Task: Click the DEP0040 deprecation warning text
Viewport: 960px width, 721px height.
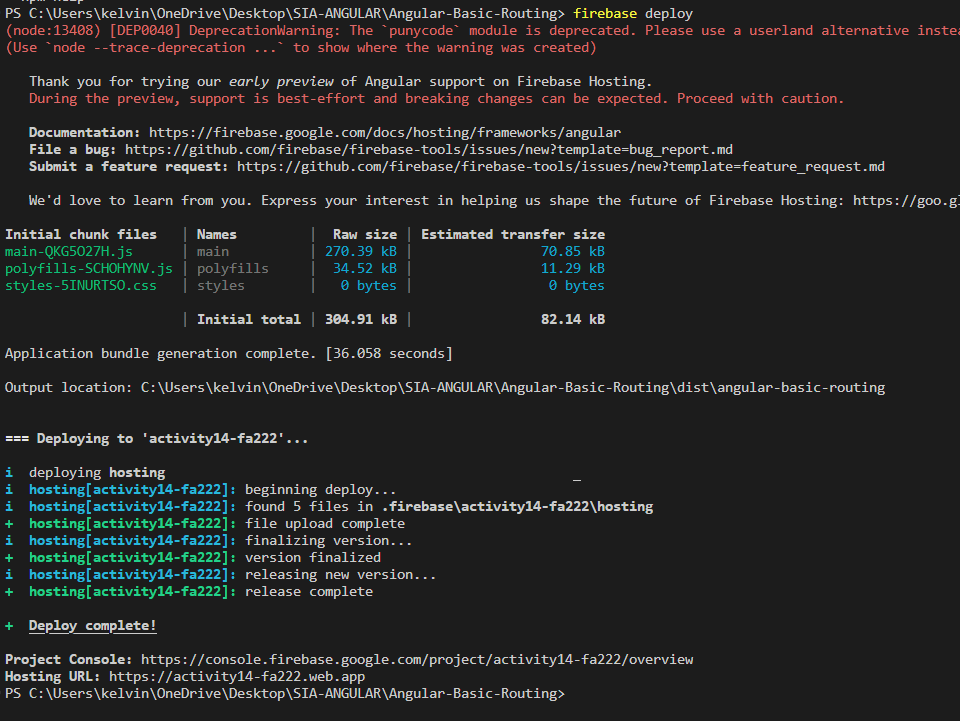Action: (482, 31)
